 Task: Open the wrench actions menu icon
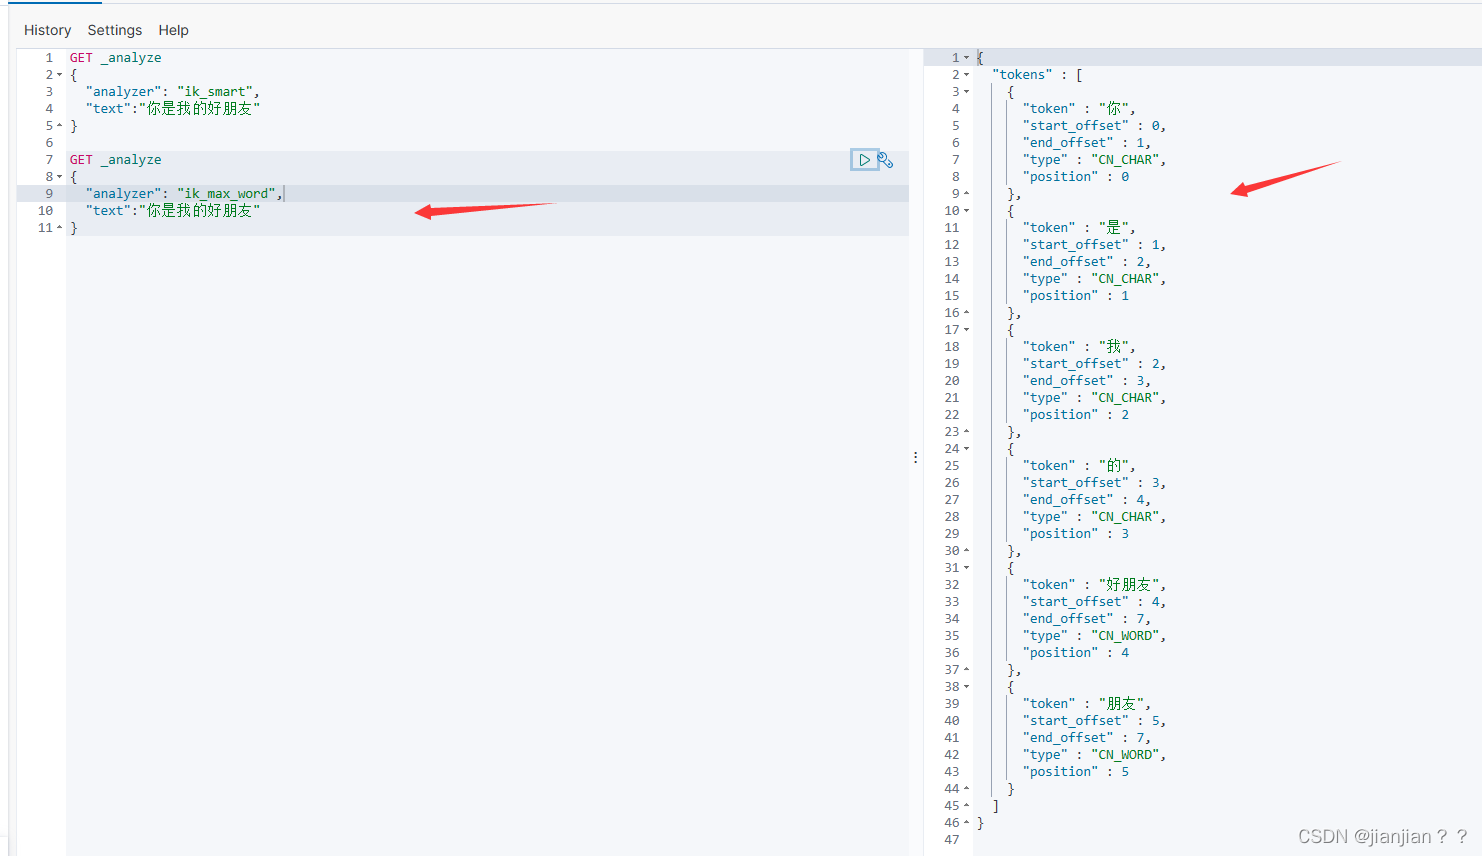click(x=886, y=160)
